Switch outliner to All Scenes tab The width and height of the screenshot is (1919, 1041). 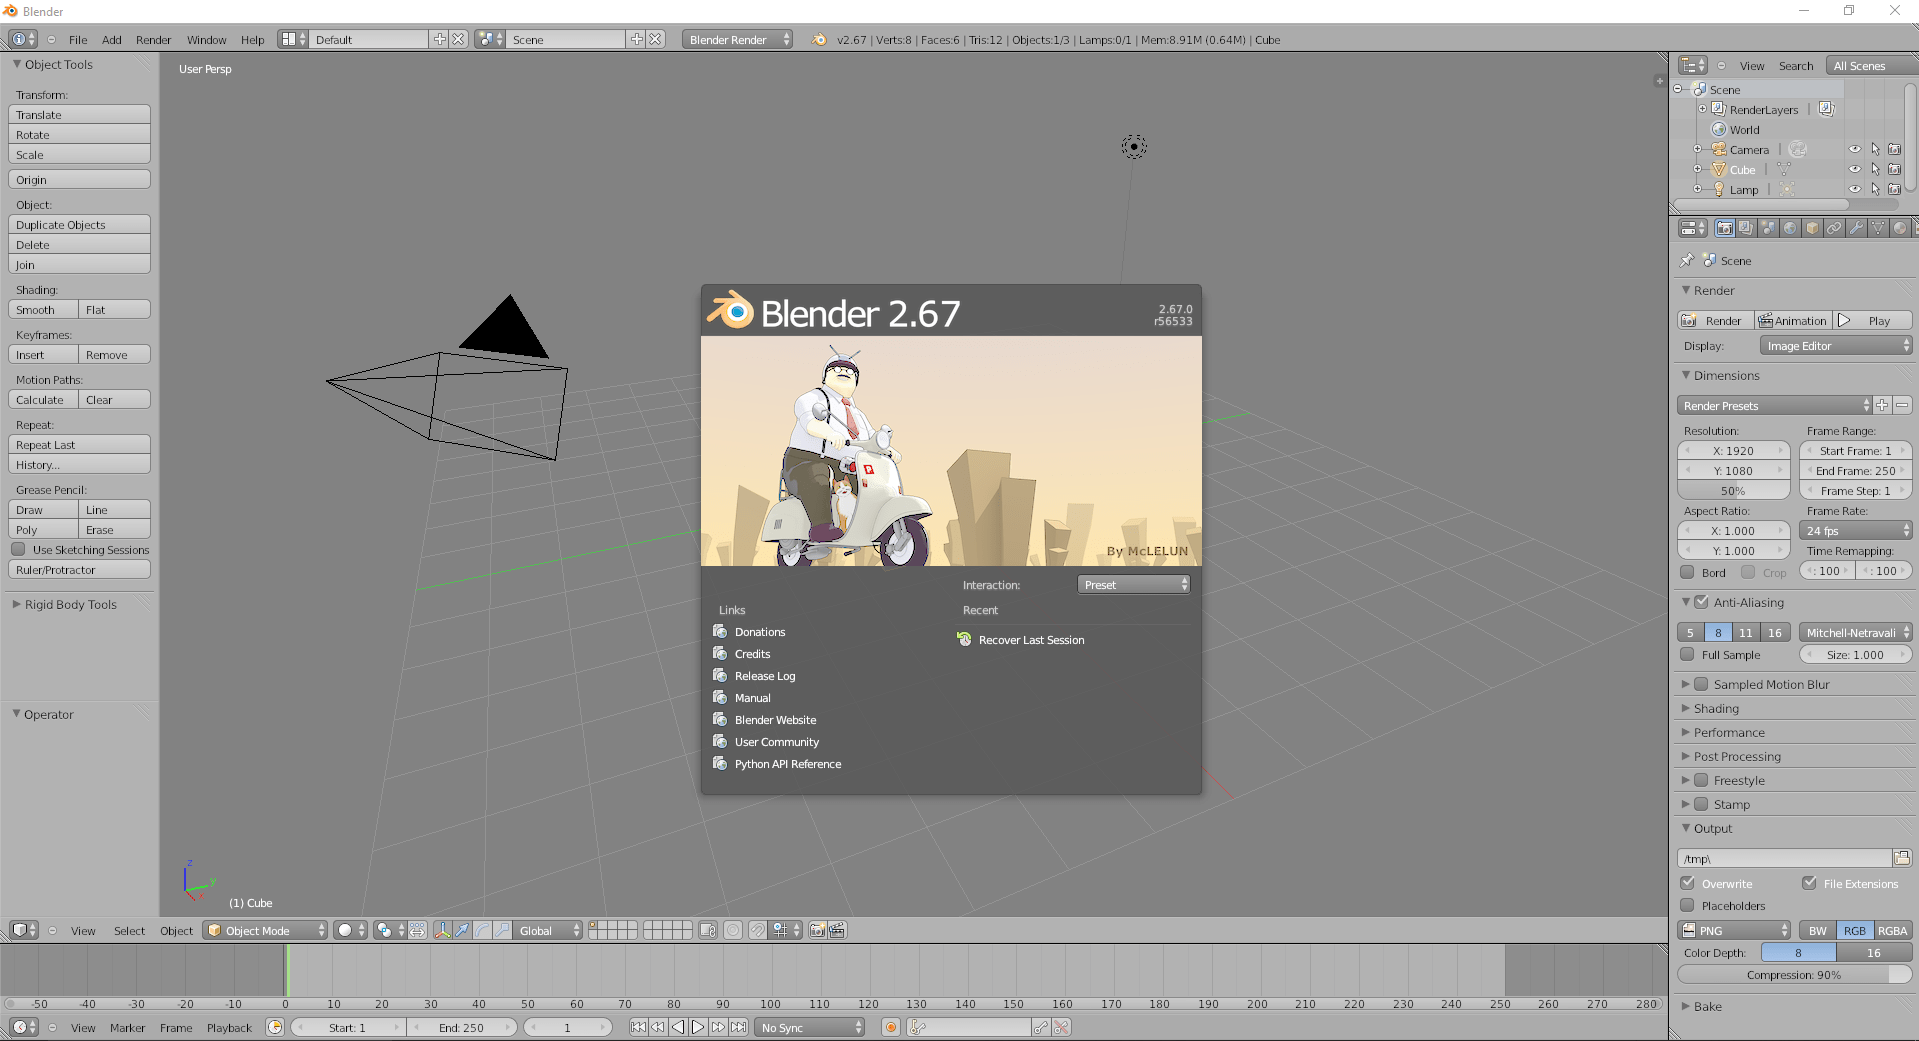1860,65
